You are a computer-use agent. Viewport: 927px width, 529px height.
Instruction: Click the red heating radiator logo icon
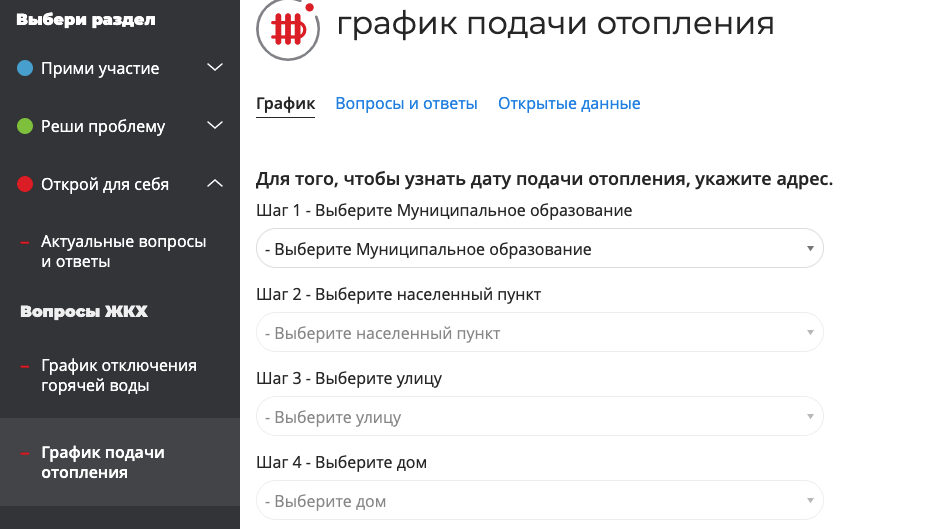tap(288, 29)
